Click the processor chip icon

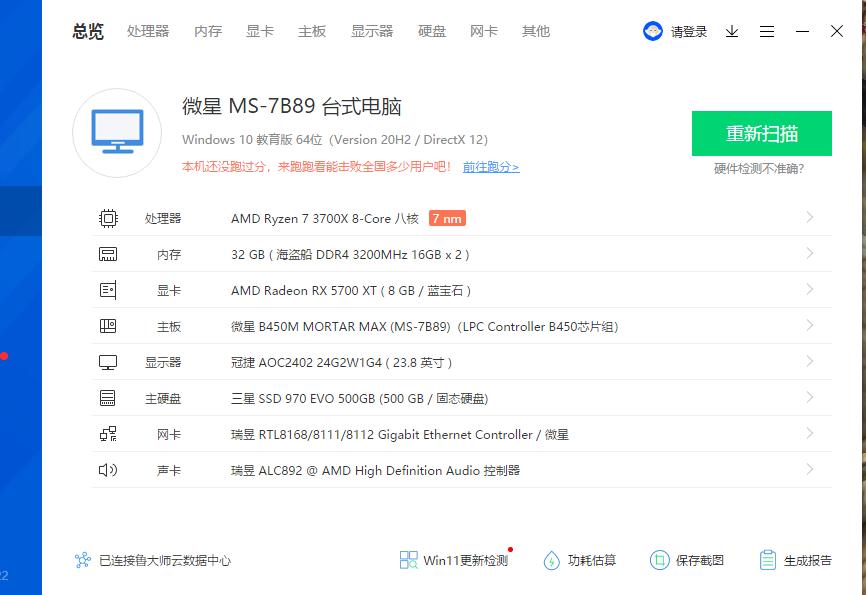point(108,218)
